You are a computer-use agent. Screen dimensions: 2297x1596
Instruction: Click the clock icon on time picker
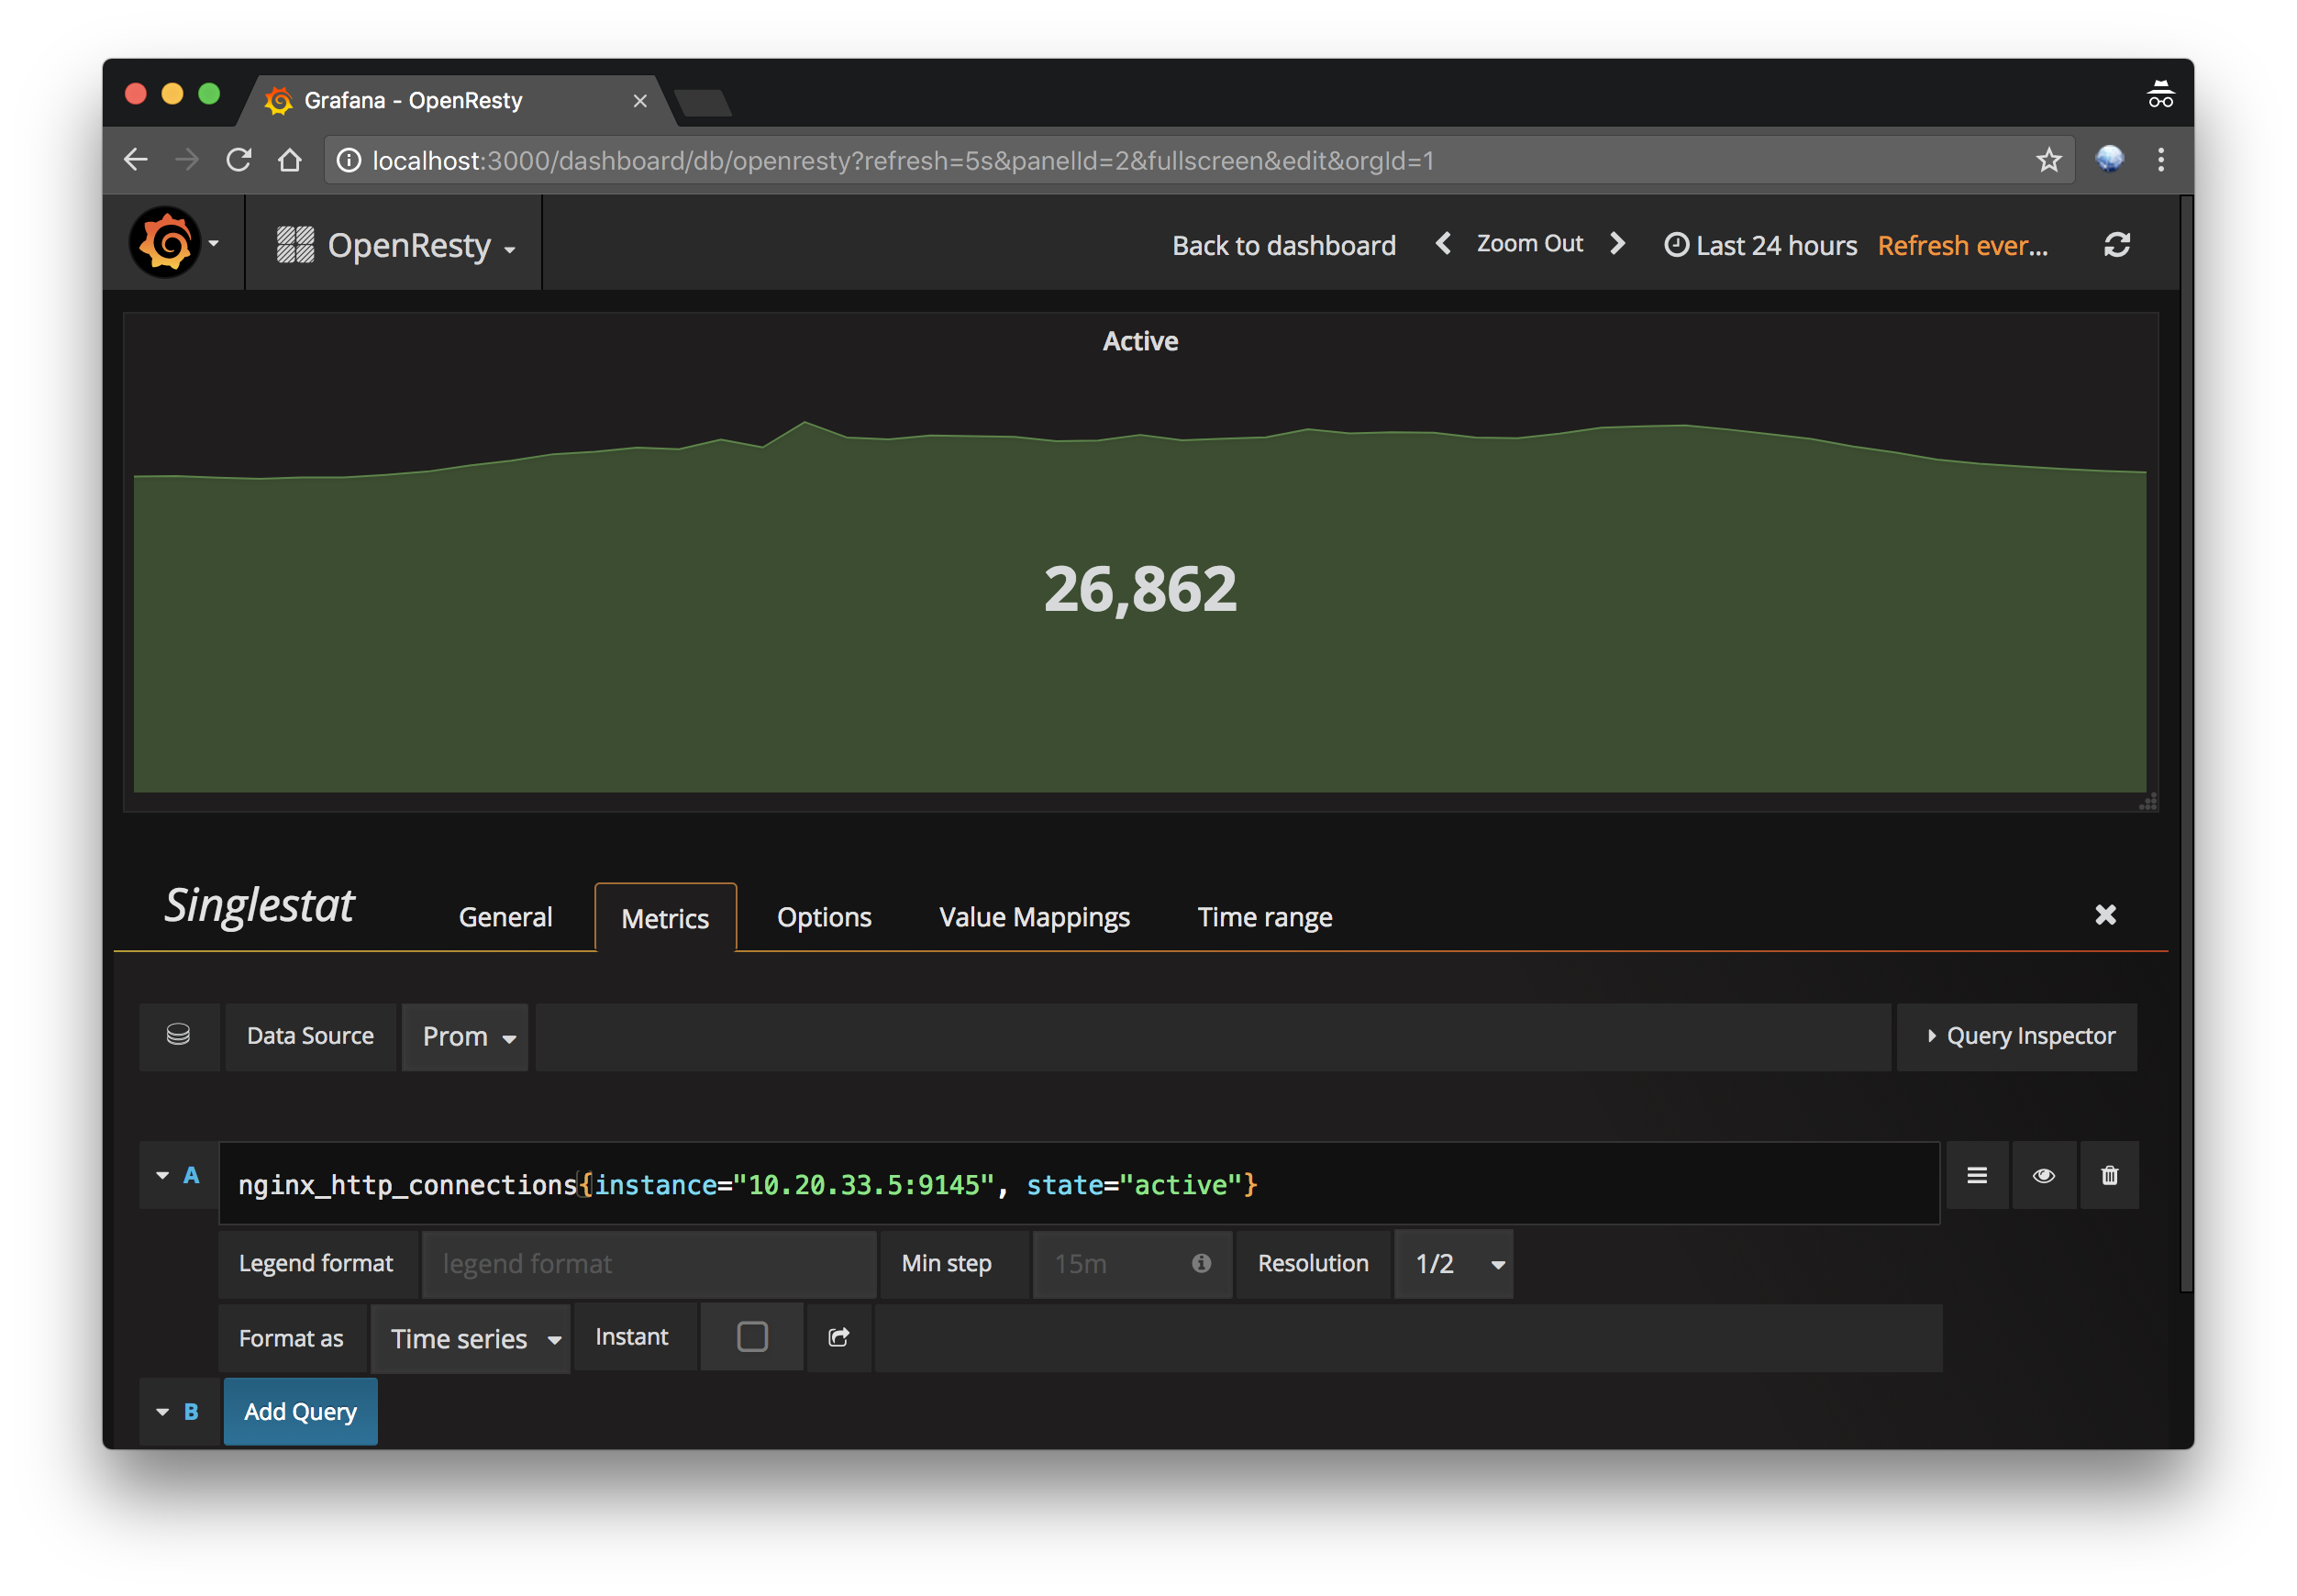[x=1679, y=244]
